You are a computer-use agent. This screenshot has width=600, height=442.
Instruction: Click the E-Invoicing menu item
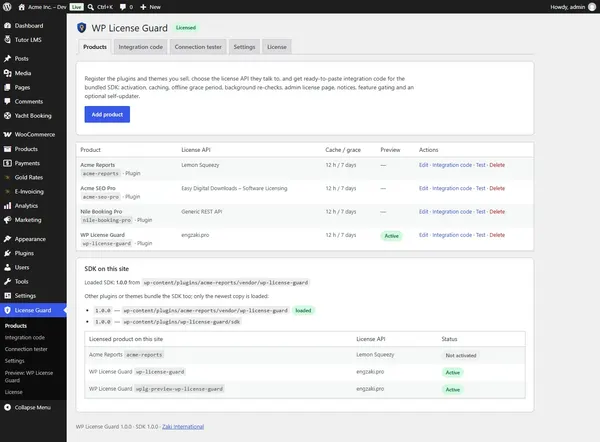click(x=29, y=191)
